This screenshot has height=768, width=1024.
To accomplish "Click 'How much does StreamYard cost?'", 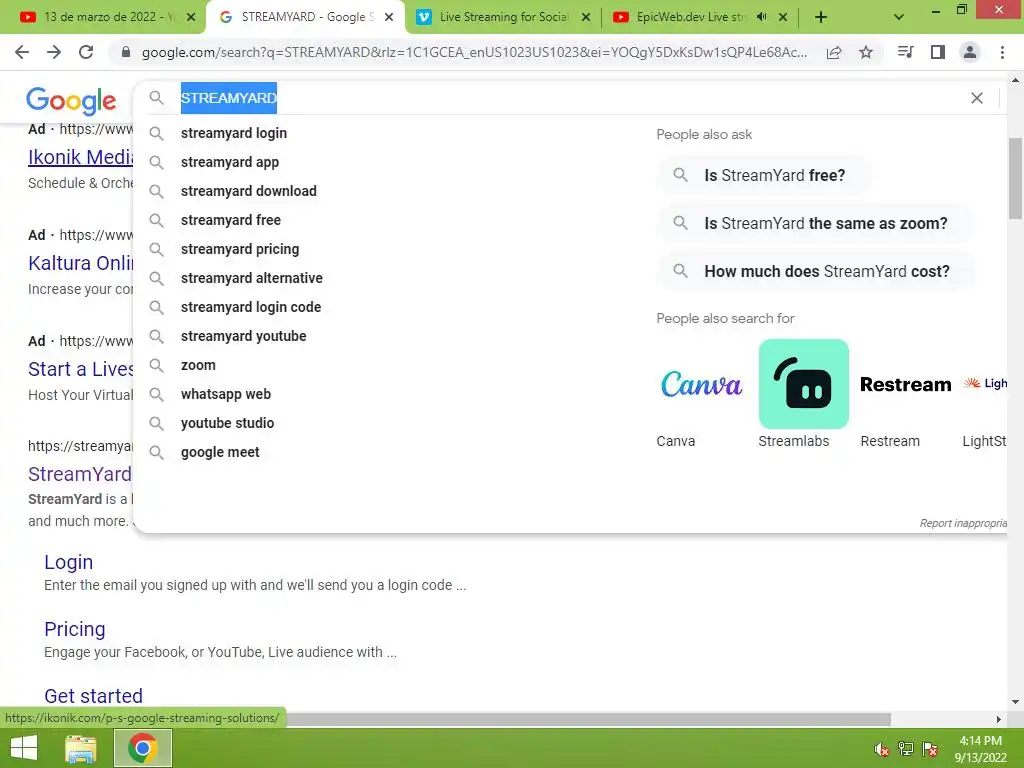I will pyautogui.click(x=816, y=271).
